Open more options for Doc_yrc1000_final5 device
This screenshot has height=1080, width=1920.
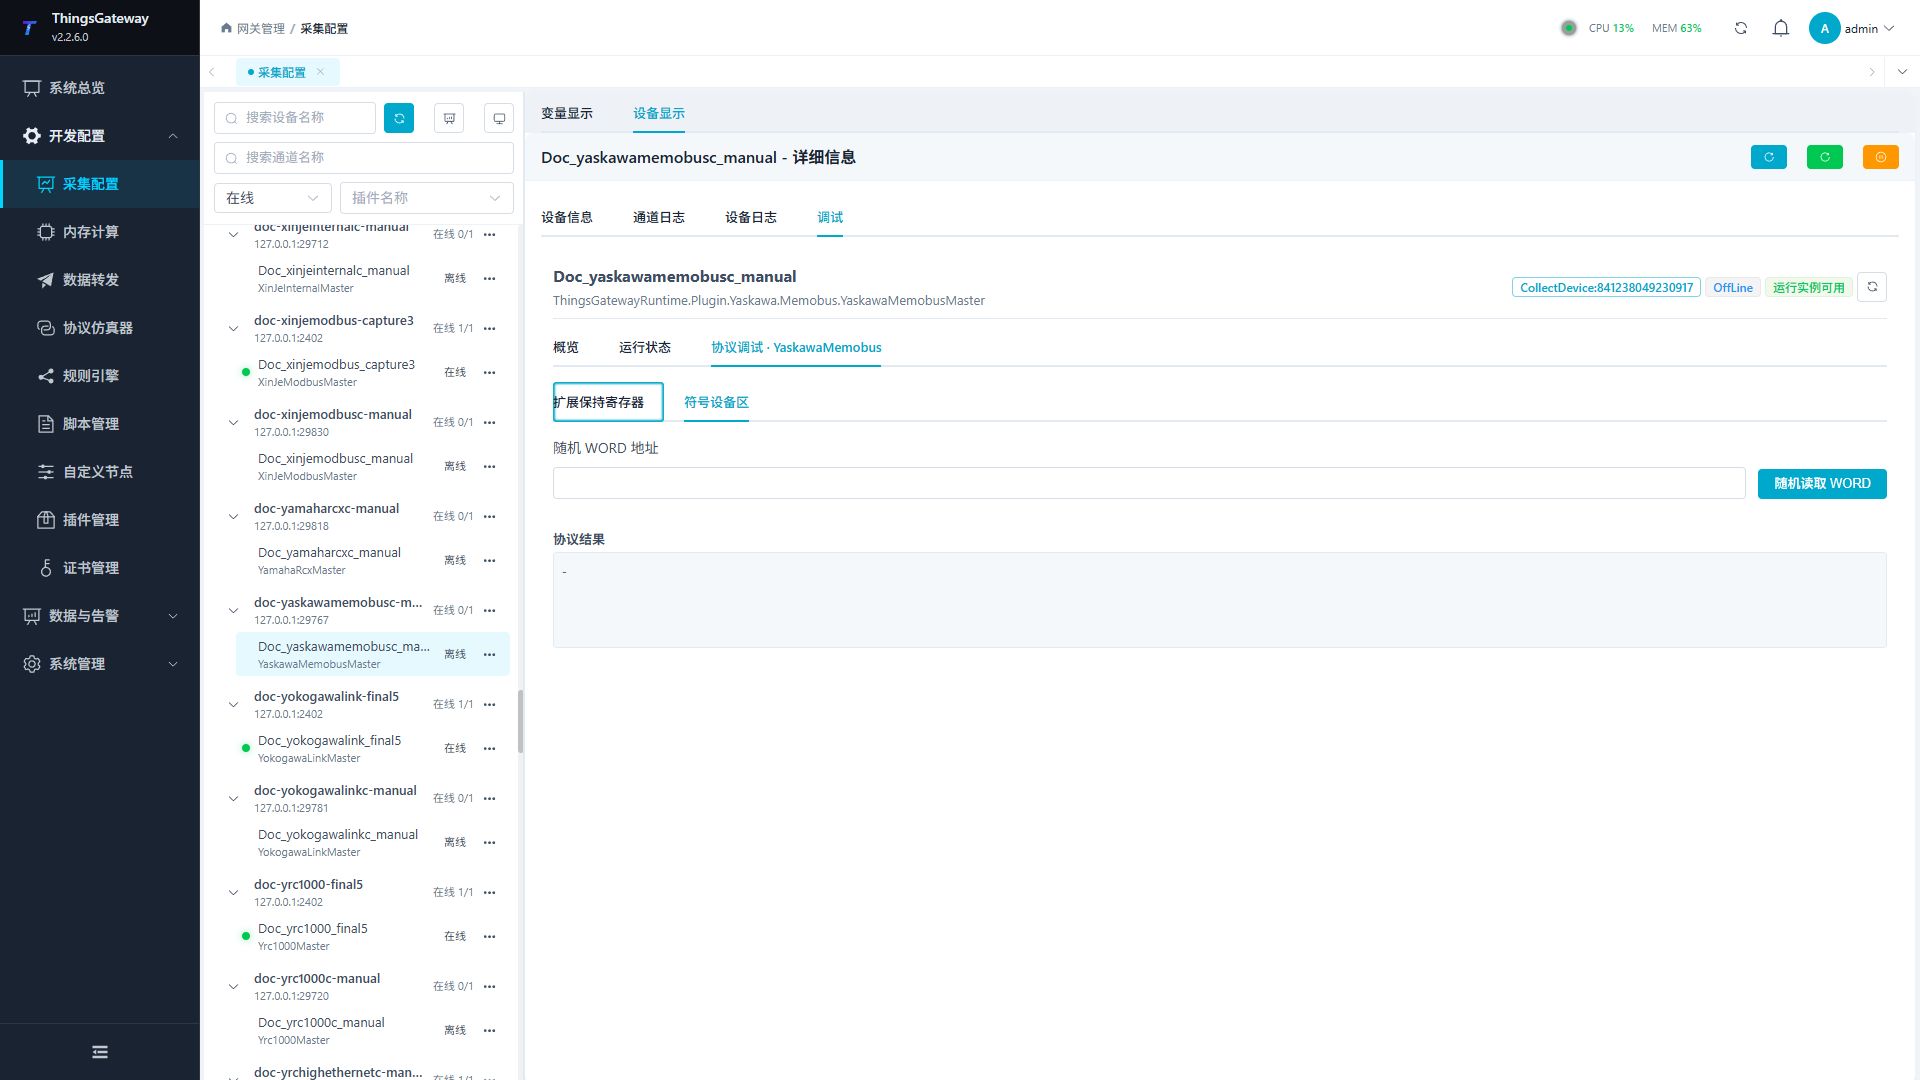click(x=489, y=936)
